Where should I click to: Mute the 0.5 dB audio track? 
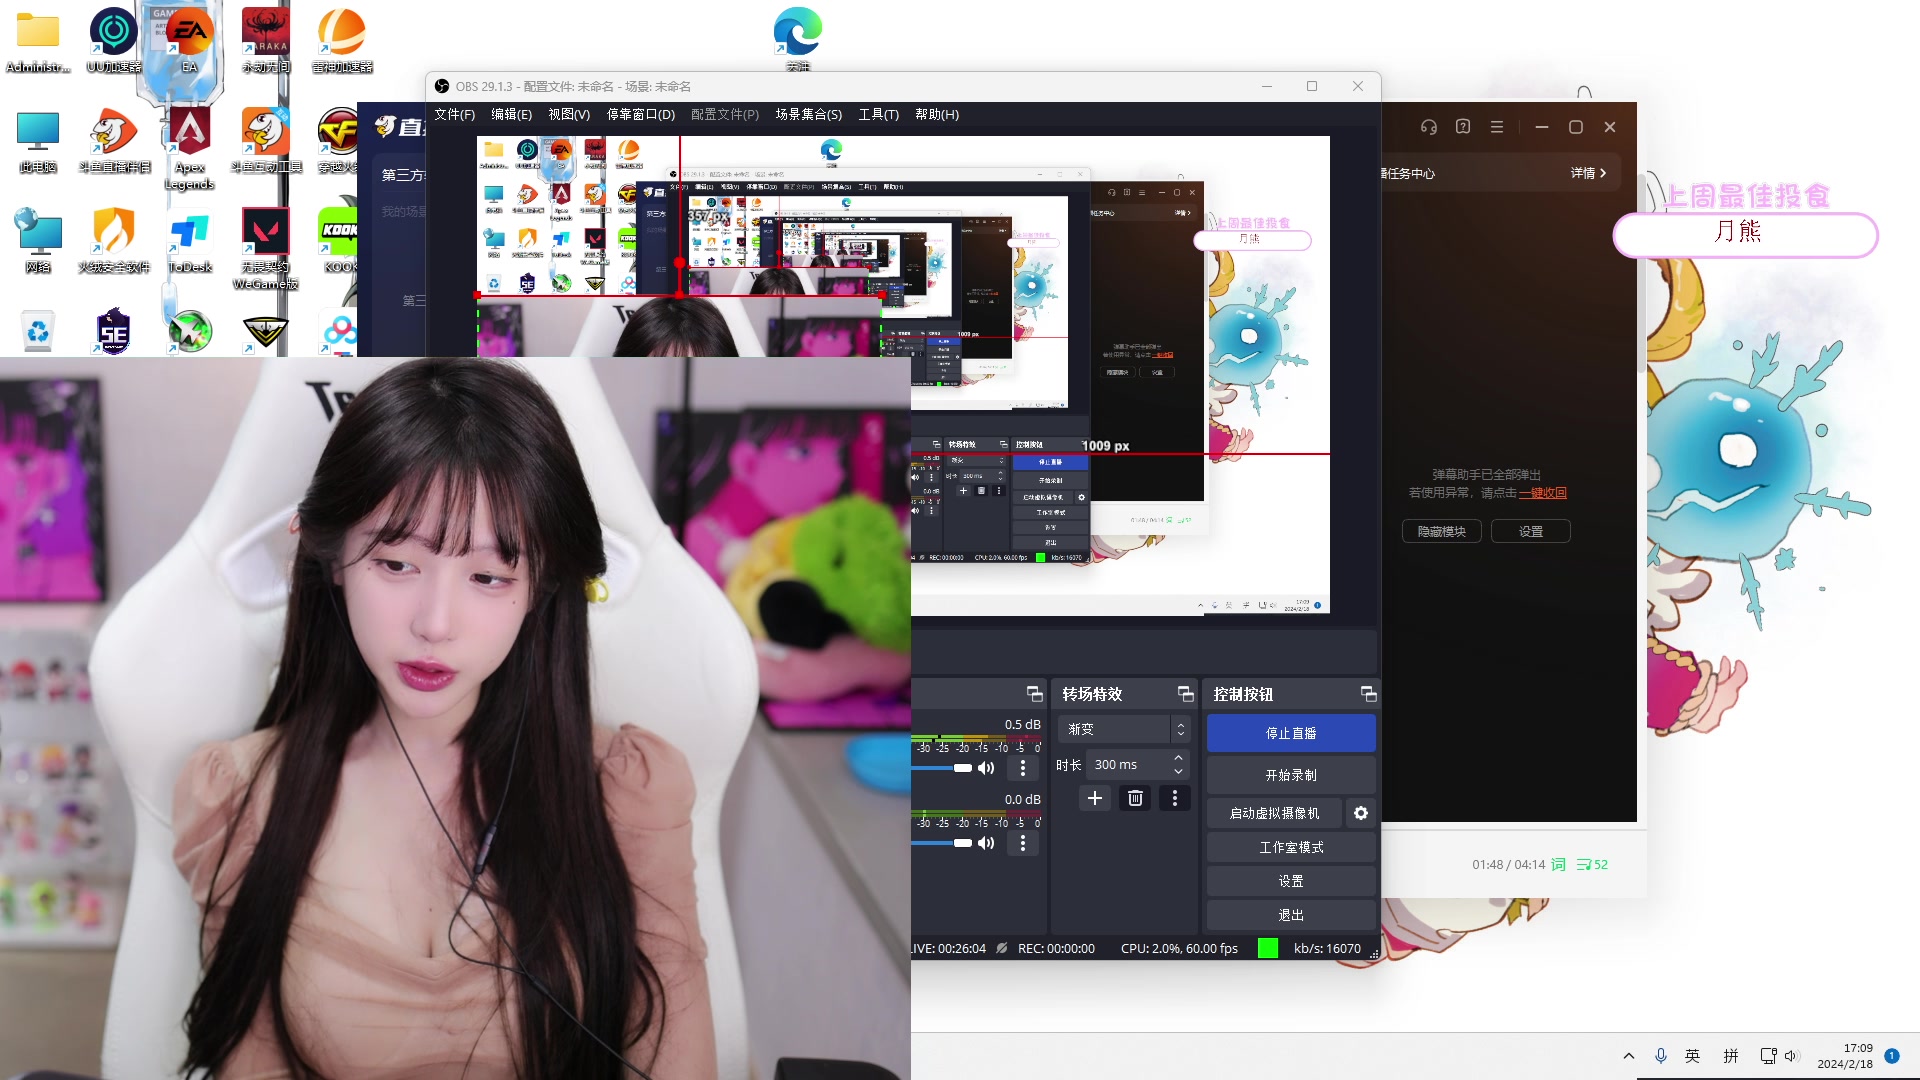[x=987, y=768]
